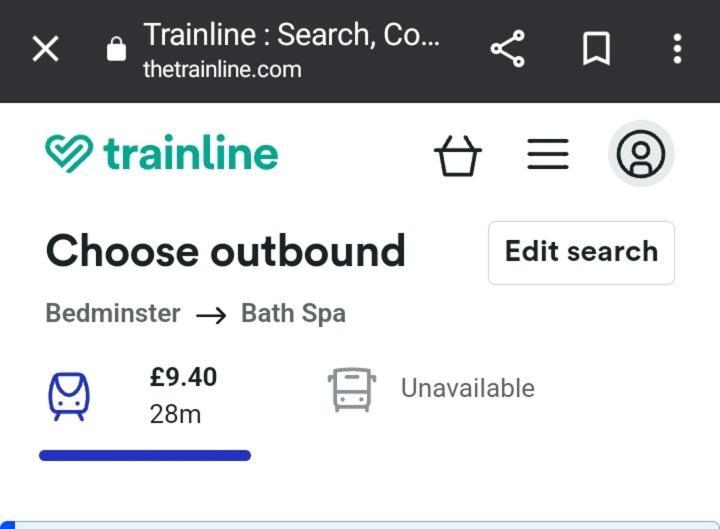Screen dimensions: 720x529
Task: Tap the Choose outbound heading
Action: click(x=225, y=251)
